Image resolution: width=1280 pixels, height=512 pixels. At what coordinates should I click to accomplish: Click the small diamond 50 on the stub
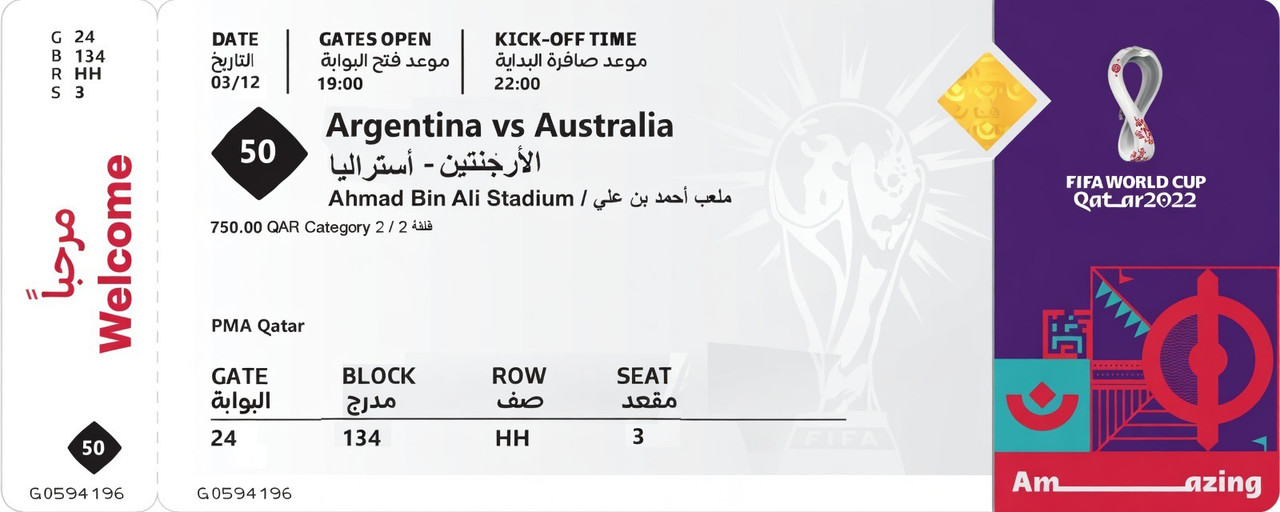point(94,448)
